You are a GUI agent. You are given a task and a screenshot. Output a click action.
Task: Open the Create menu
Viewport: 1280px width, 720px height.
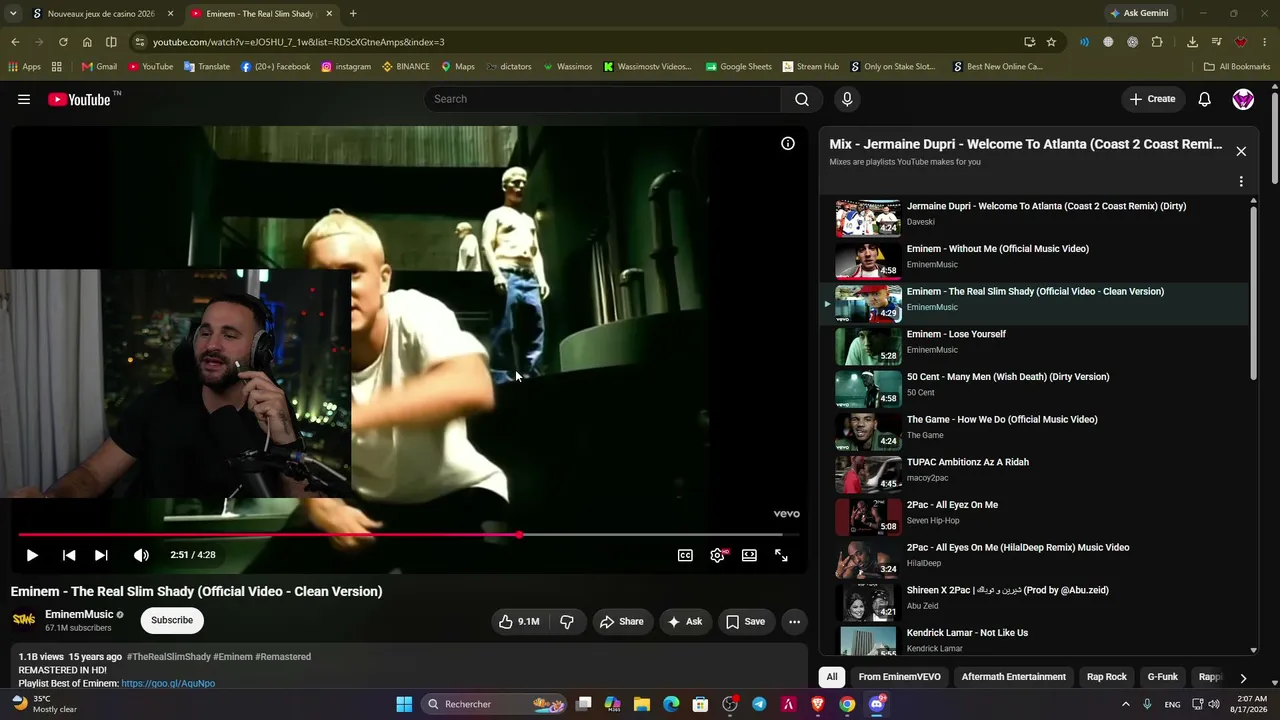click(1152, 99)
